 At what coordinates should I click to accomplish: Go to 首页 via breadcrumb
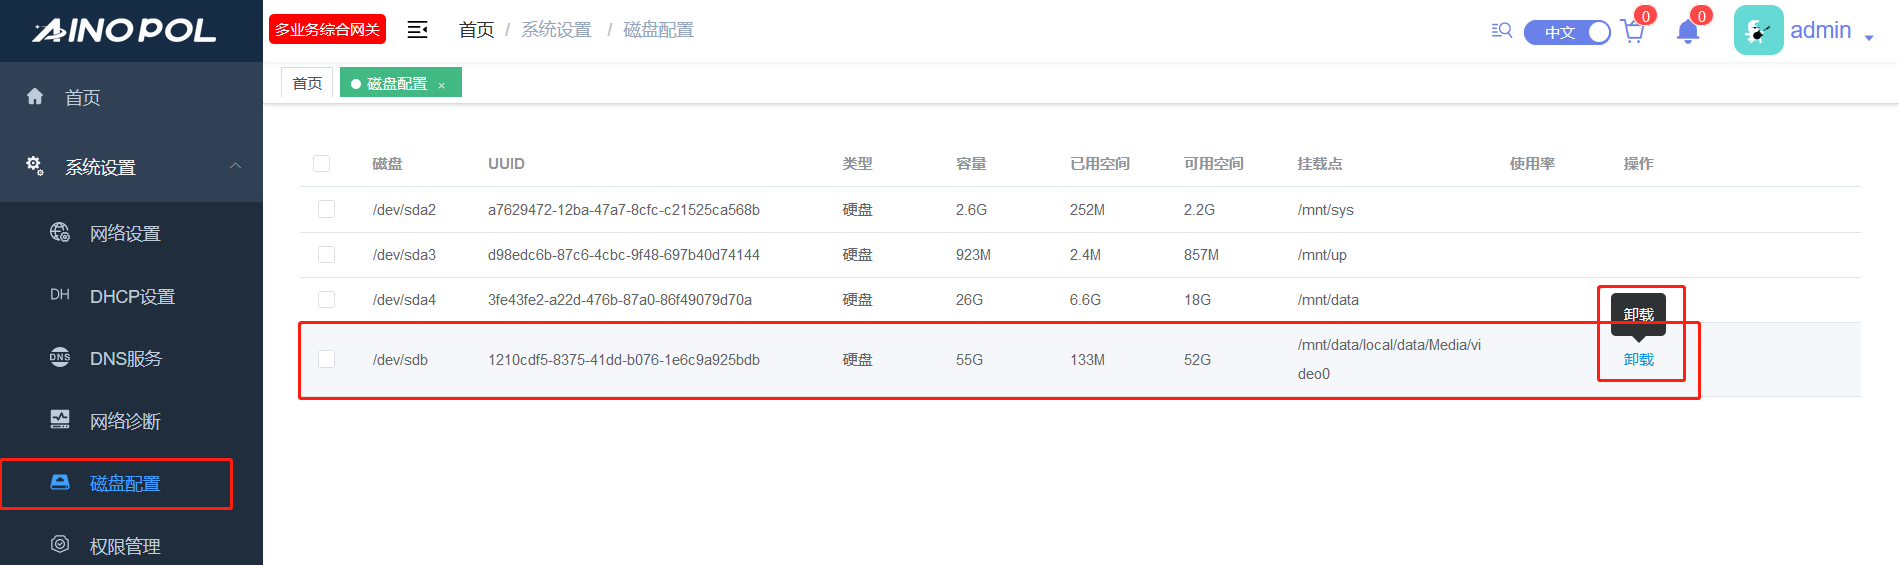pyautogui.click(x=476, y=30)
